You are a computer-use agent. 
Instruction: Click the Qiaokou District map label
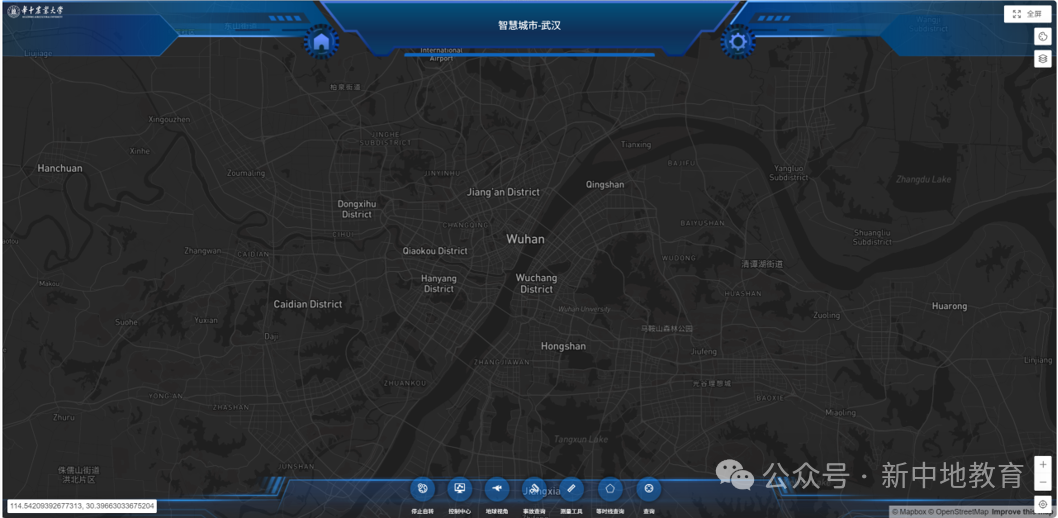(435, 251)
